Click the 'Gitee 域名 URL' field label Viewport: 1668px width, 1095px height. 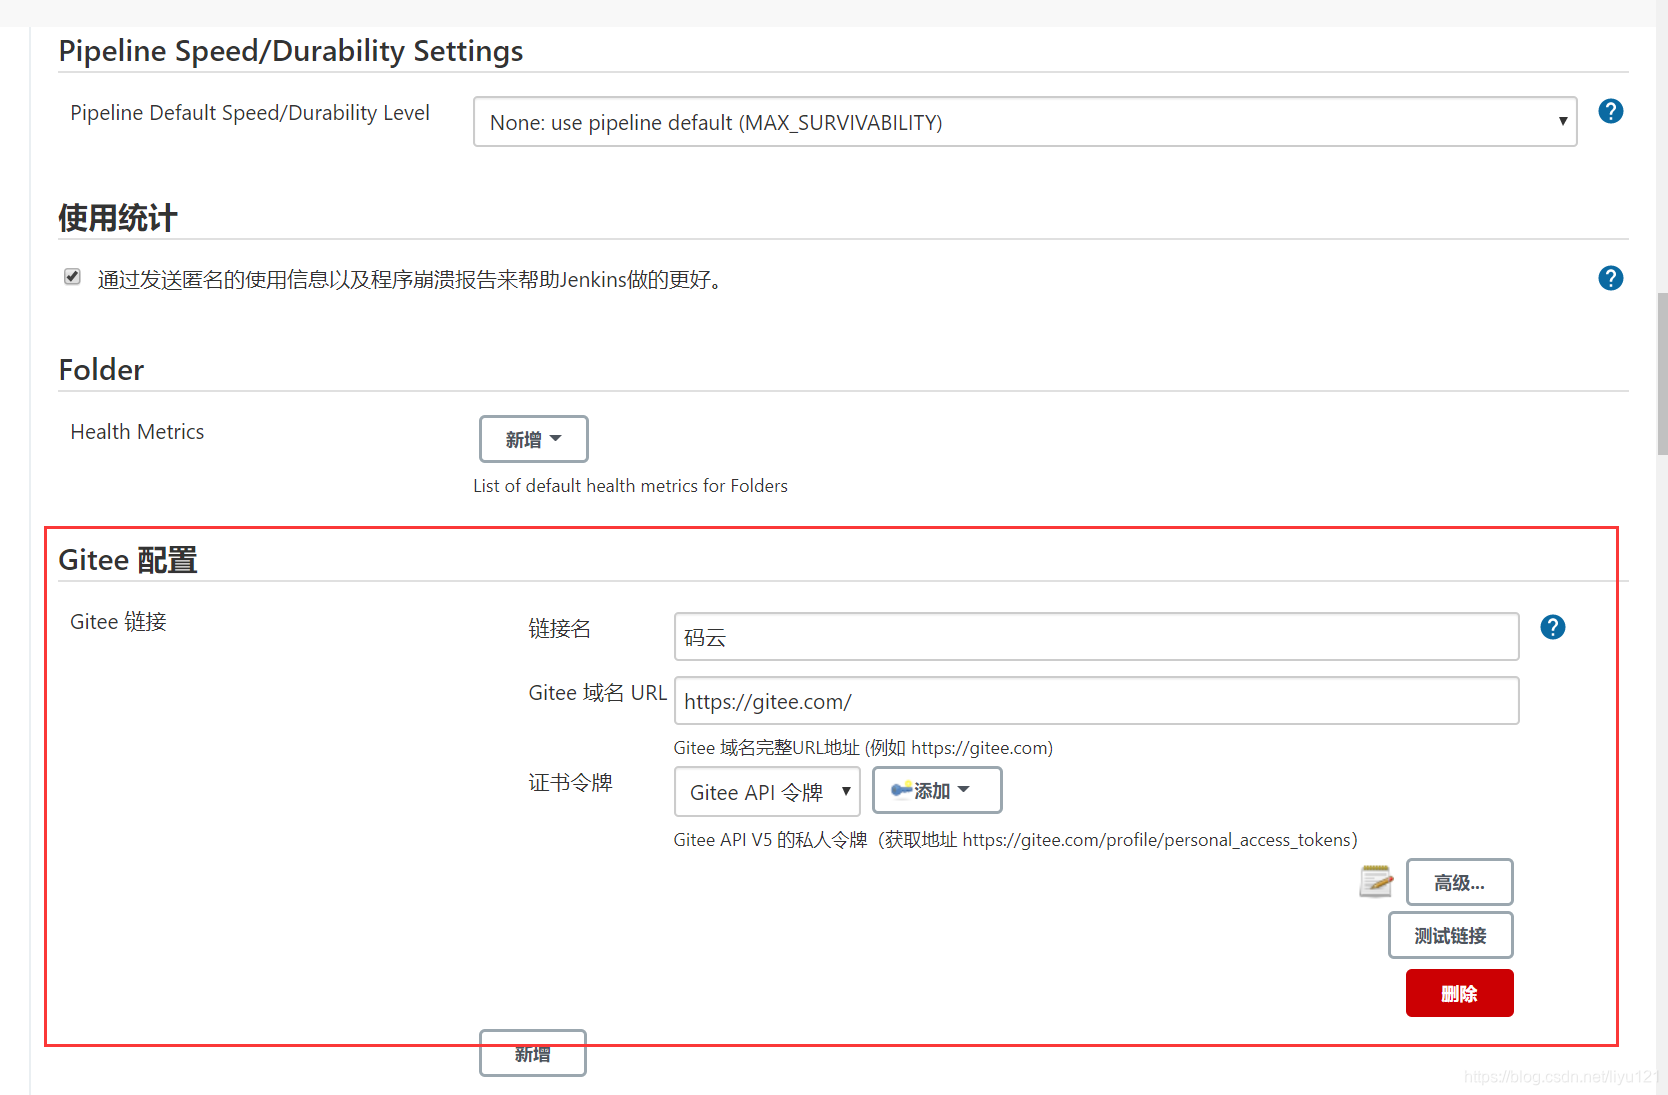pos(597,693)
